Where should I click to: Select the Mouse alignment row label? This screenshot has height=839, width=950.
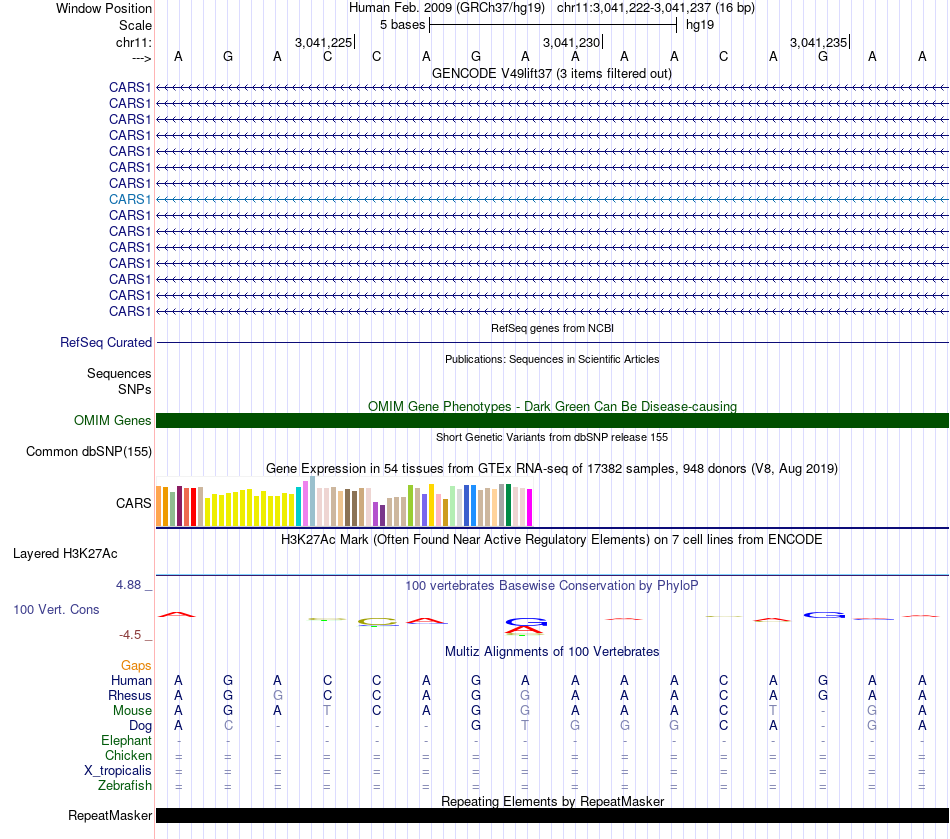click(132, 711)
